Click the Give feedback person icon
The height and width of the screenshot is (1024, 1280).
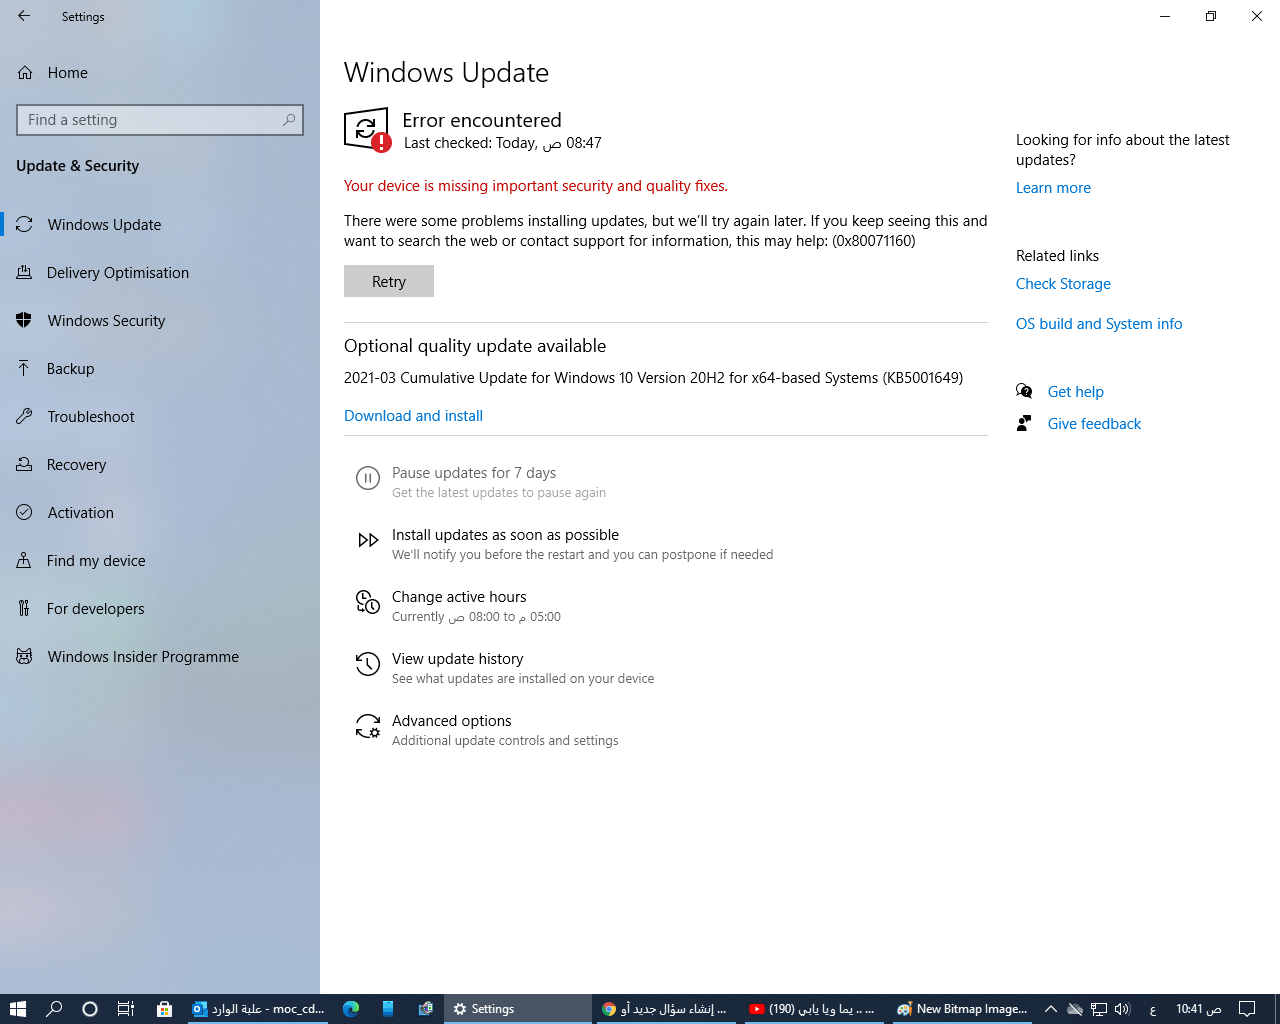coord(1024,423)
